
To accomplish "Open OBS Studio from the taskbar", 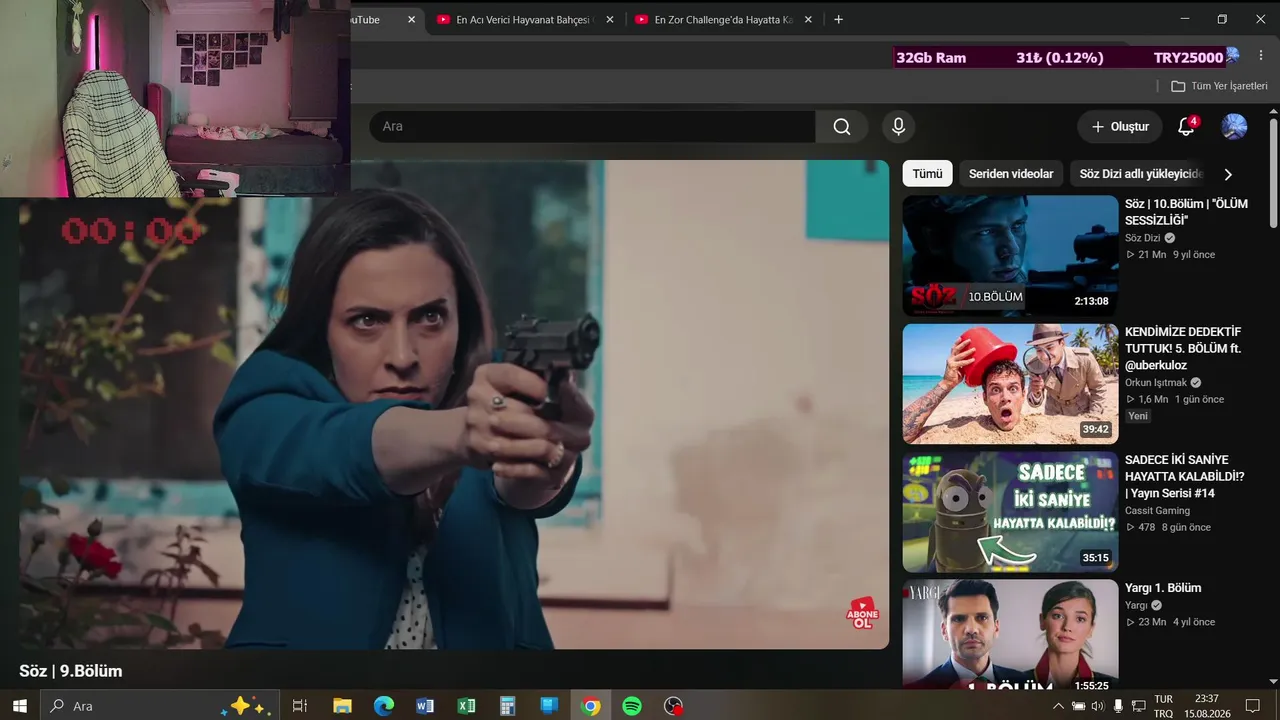I will (674, 706).
